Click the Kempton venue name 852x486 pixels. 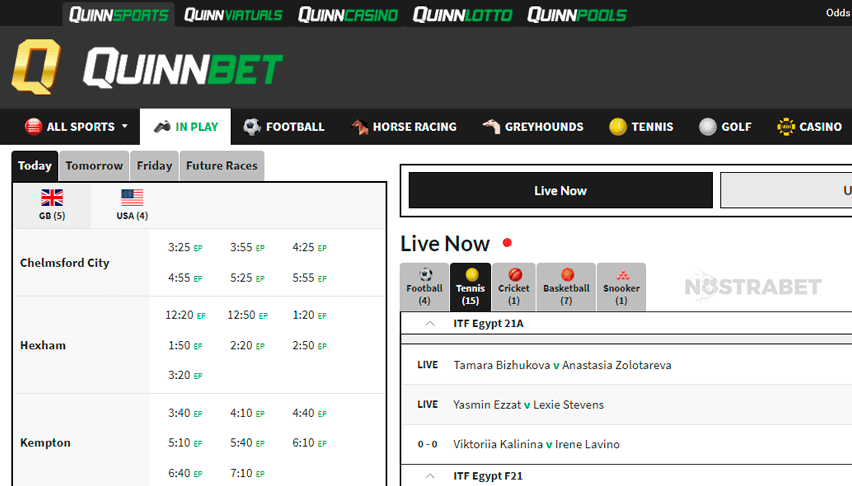45,443
